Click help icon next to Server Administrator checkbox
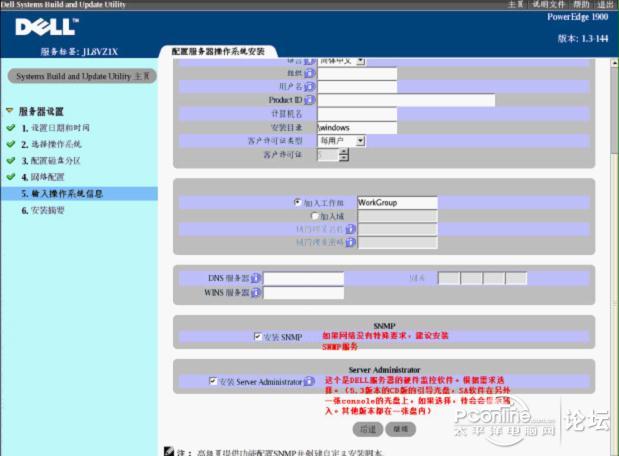 (310, 382)
